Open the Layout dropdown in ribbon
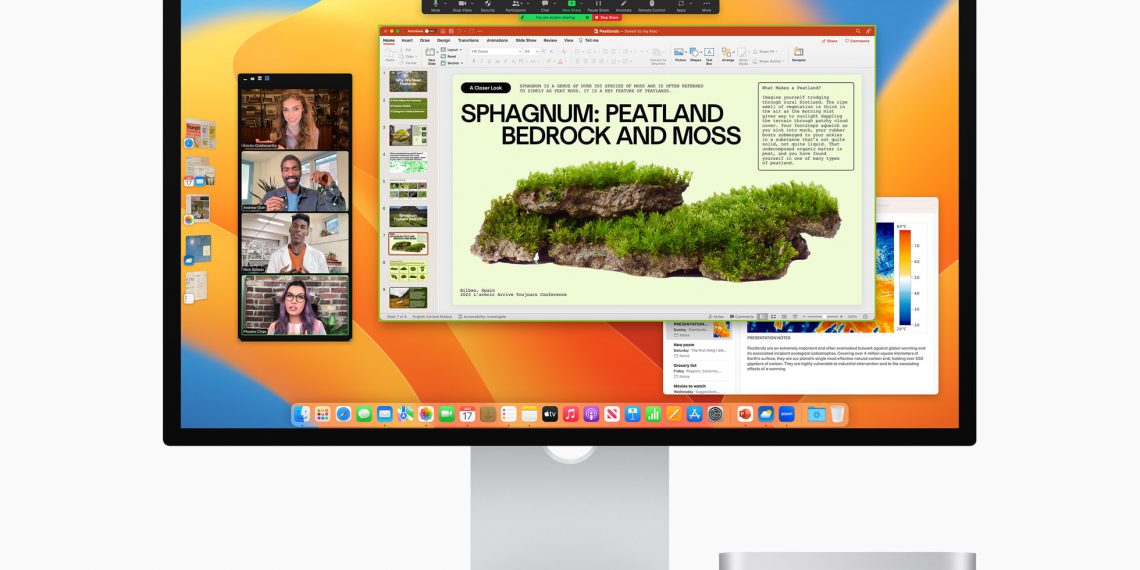 tap(451, 49)
